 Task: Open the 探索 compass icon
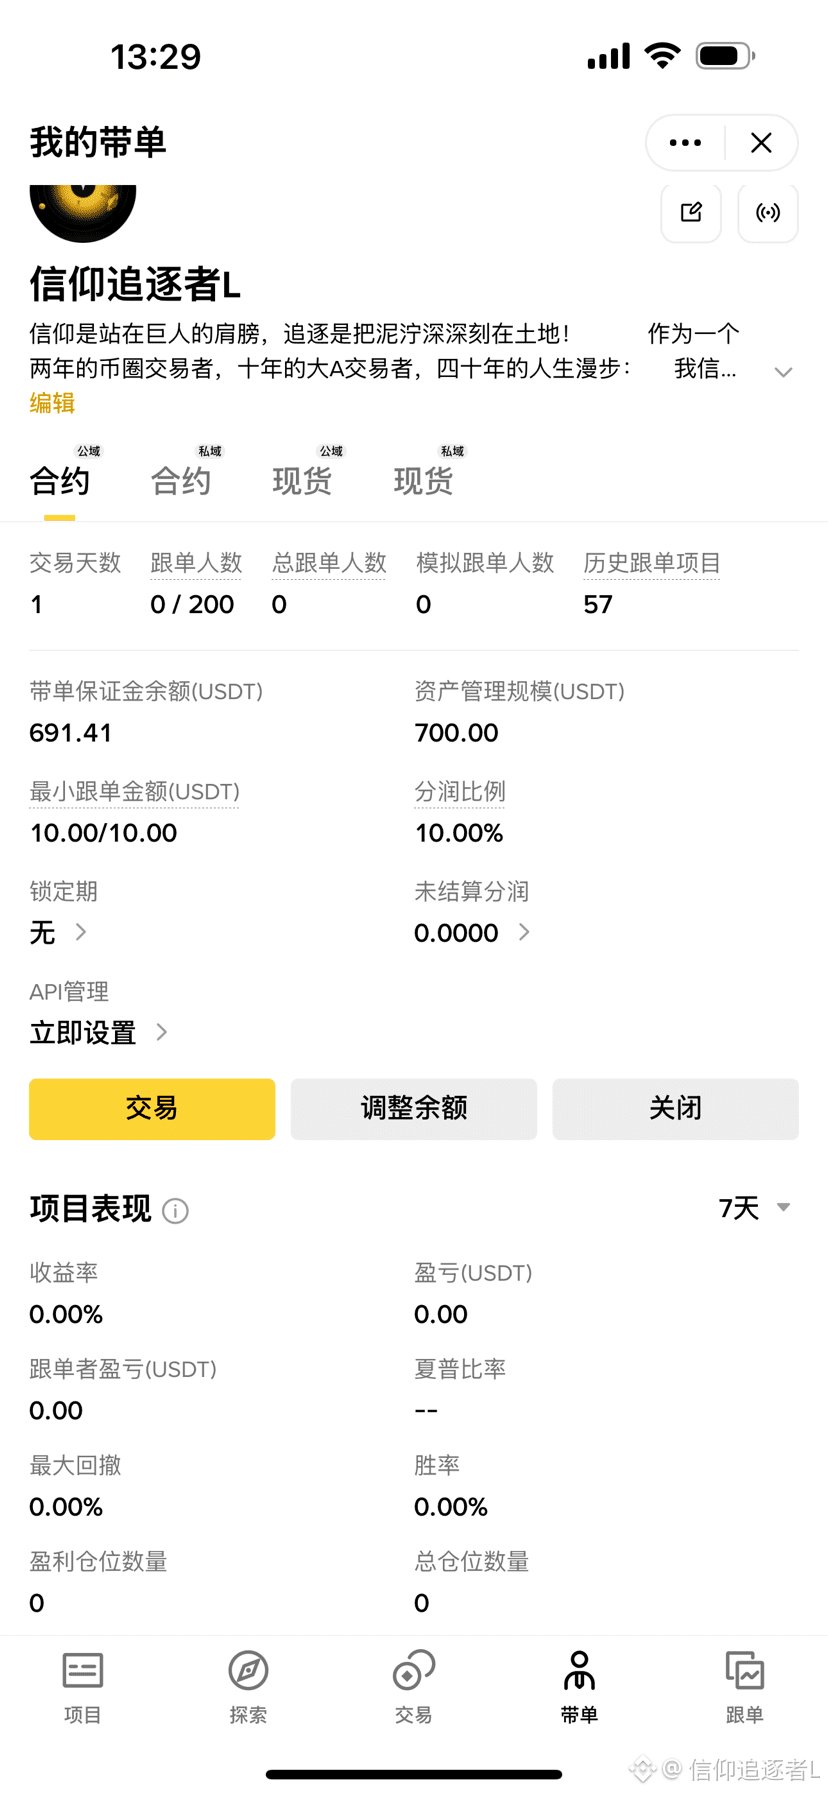coord(248,1687)
